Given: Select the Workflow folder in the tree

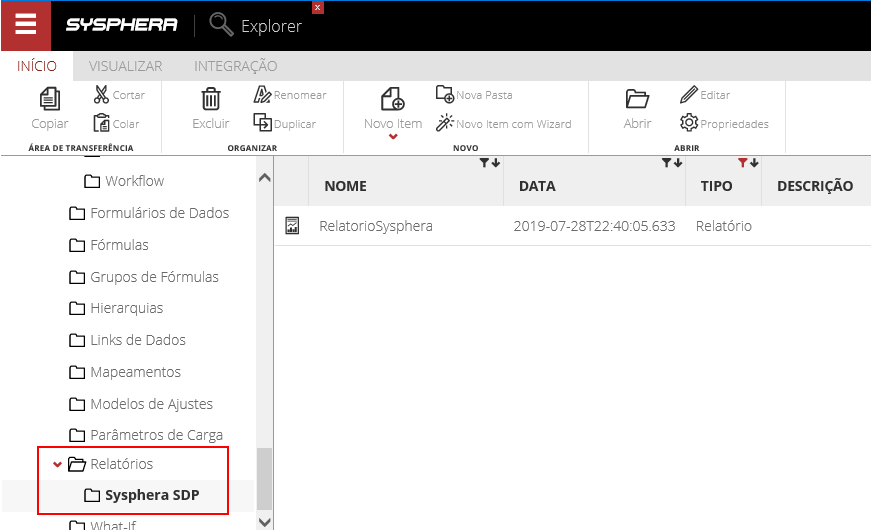Looking at the screenshot, I should (x=124, y=181).
